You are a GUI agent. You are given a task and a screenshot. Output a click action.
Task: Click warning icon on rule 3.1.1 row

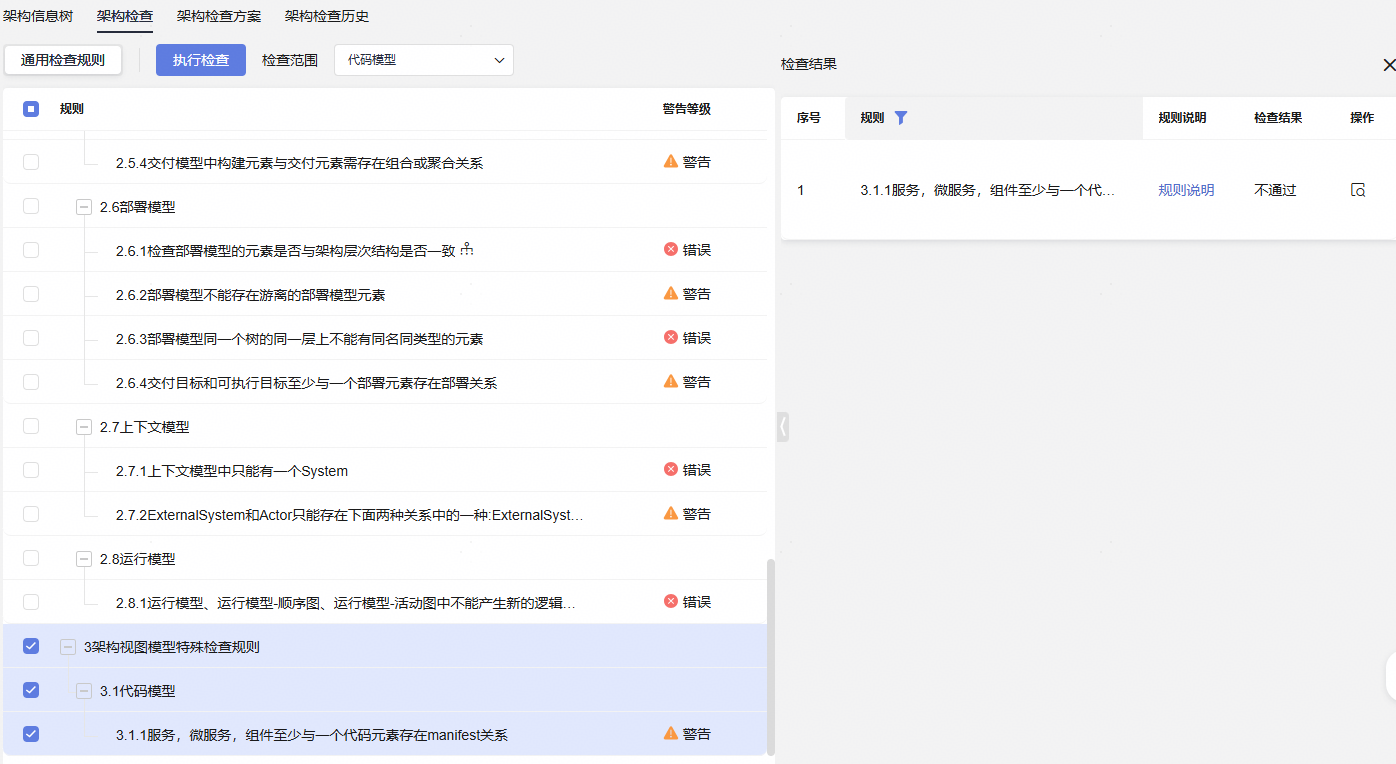coord(671,734)
